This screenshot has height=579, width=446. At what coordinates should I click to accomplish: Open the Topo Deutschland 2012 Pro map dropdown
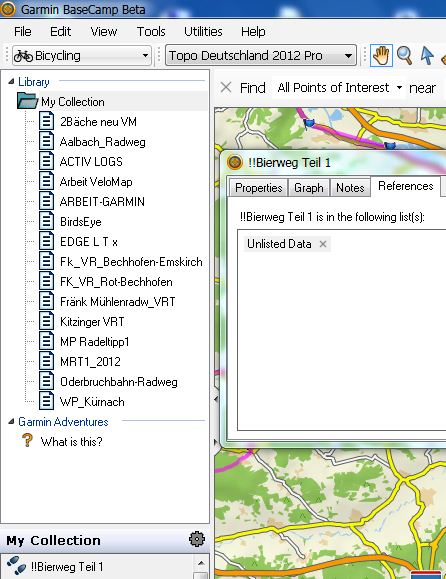261,56
